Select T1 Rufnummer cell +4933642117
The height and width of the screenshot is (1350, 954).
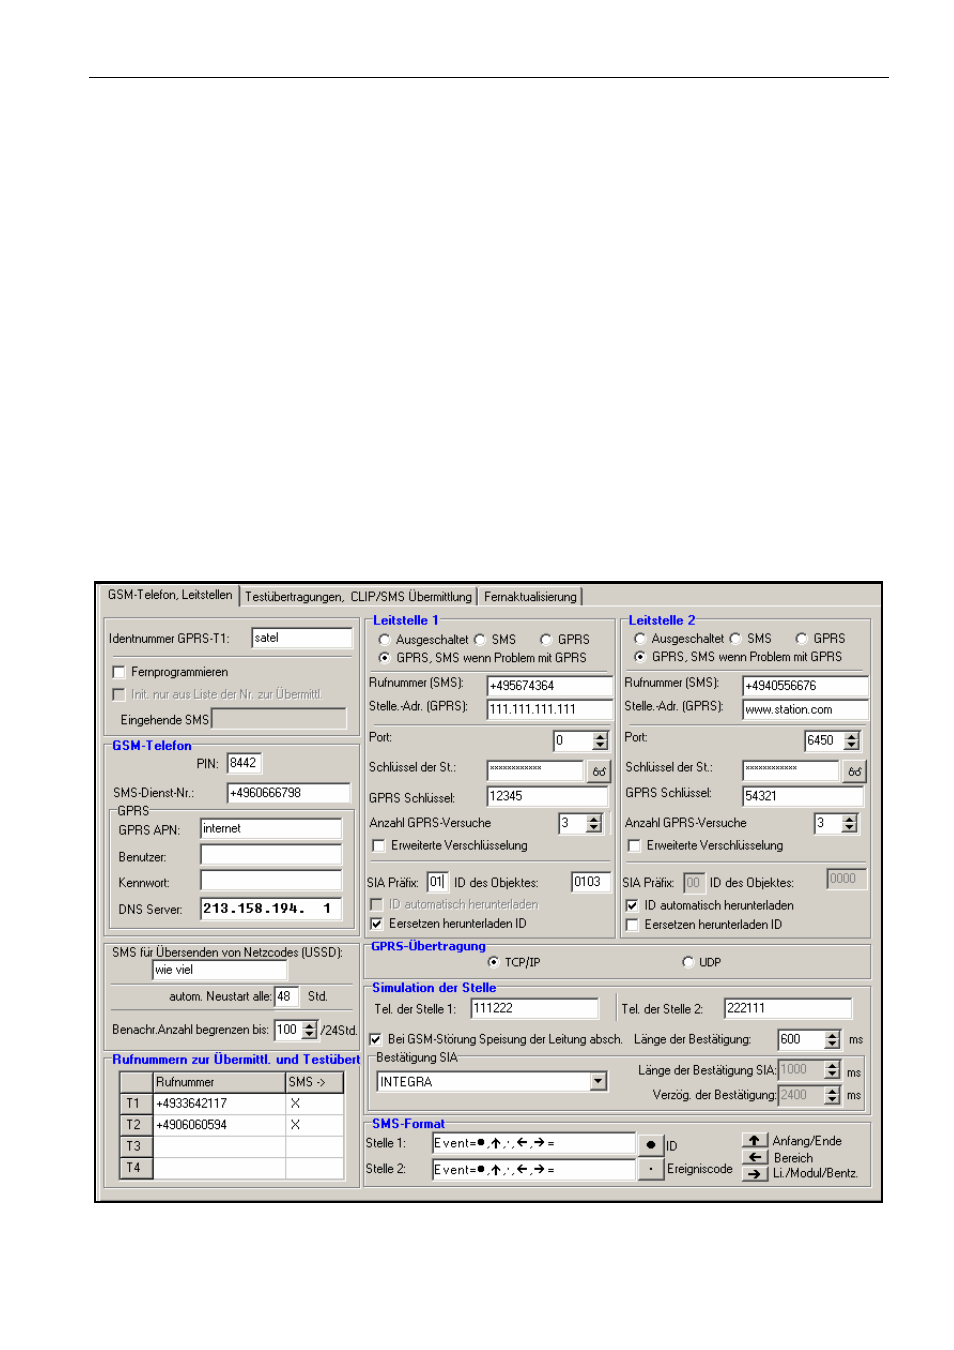click(219, 1103)
